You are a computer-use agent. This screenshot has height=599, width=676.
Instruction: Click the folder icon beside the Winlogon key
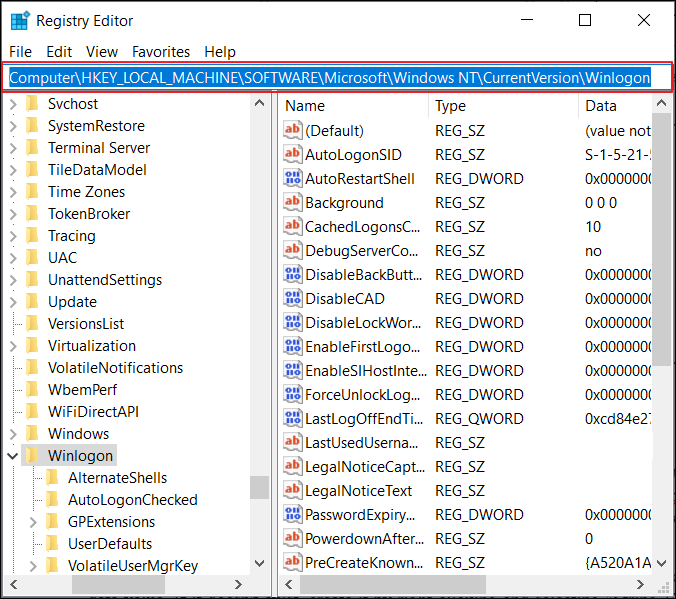coord(32,455)
